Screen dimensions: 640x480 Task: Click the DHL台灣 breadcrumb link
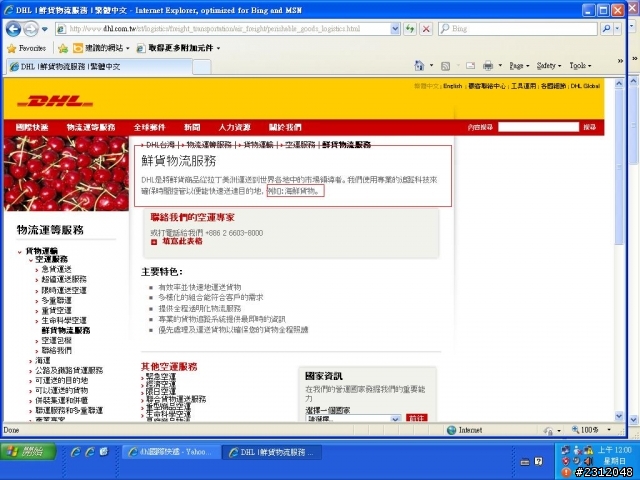point(160,144)
